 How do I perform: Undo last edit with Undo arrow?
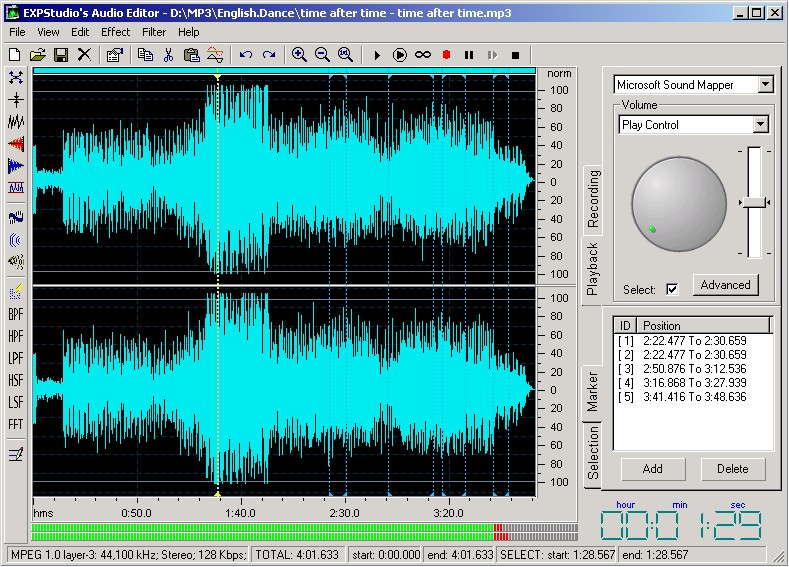click(x=246, y=55)
